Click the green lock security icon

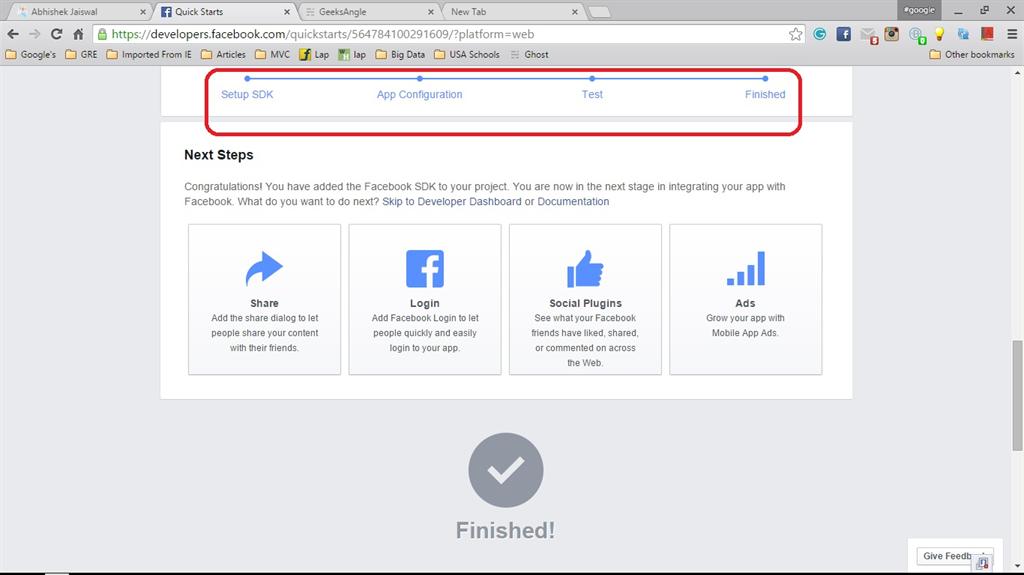103,34
